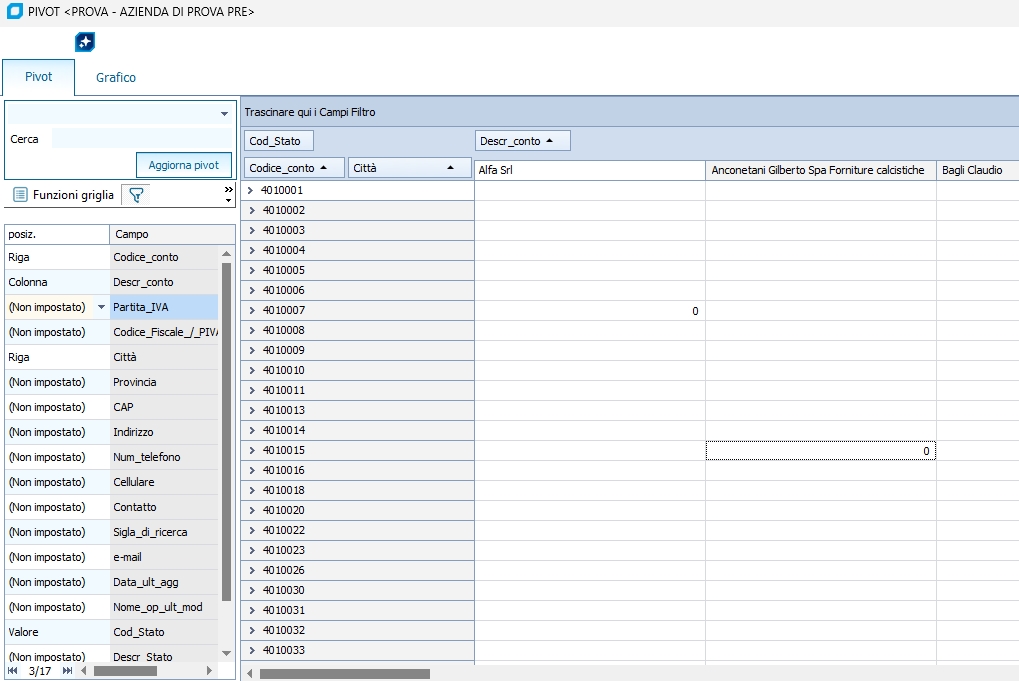Click the Cod_Stato data field button

275,141
